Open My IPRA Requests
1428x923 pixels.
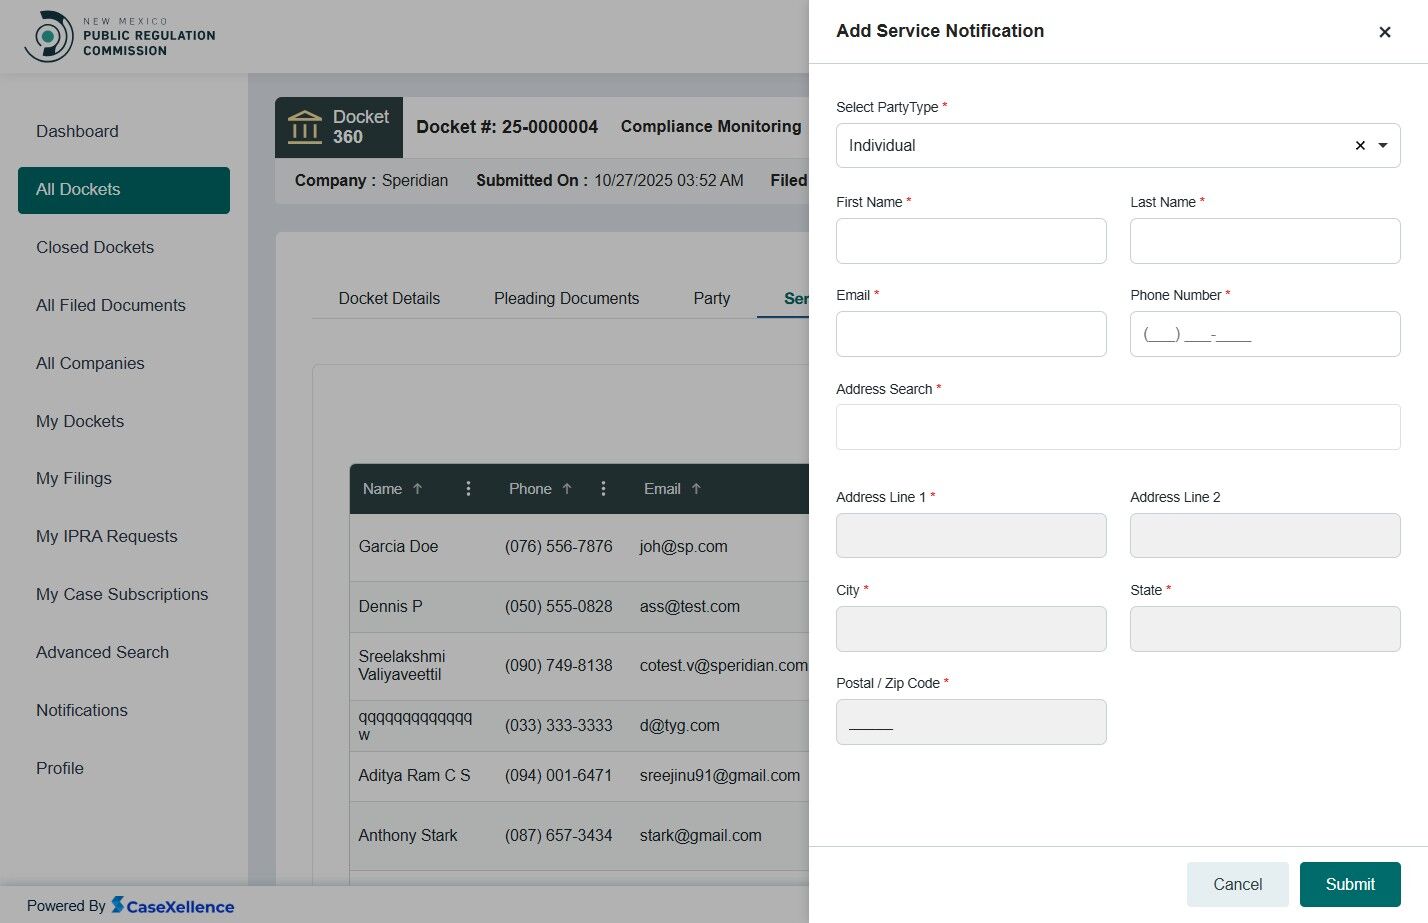click(107, 536)
